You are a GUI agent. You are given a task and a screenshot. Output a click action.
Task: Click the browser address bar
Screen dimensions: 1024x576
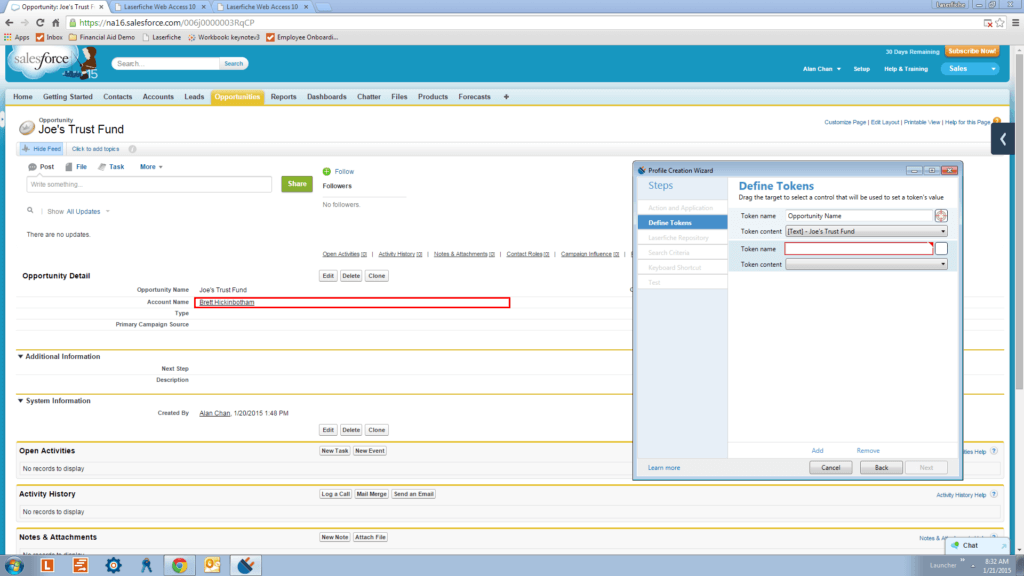click(522, 22)
